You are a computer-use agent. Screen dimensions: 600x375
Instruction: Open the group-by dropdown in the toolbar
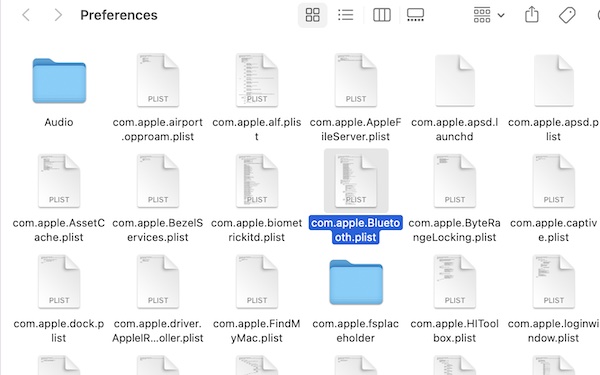[x=489, y=15]
